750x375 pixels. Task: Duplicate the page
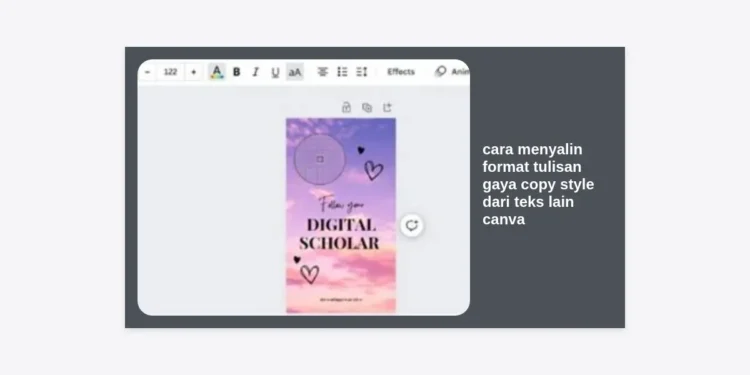367,108
